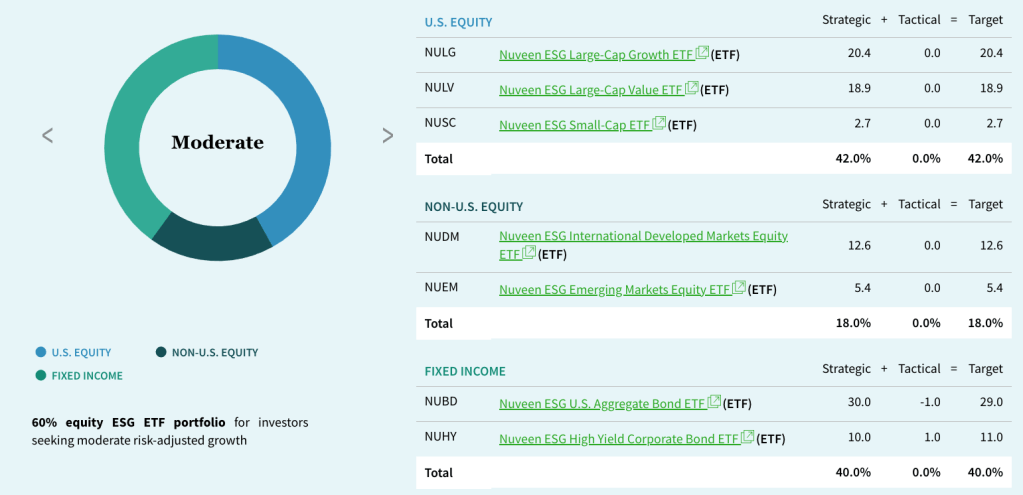The image size is (1023, 495).
Task: Click external link icon beside Small-Cap ETF
Action: (659, 123)
